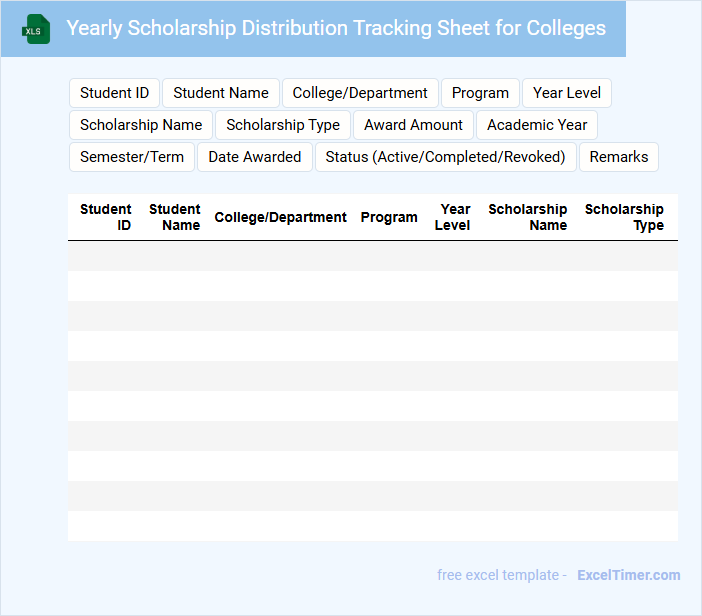Click the Award Amount tag
The width and height of the screenshot is (702, 616).
pos(413,125)
